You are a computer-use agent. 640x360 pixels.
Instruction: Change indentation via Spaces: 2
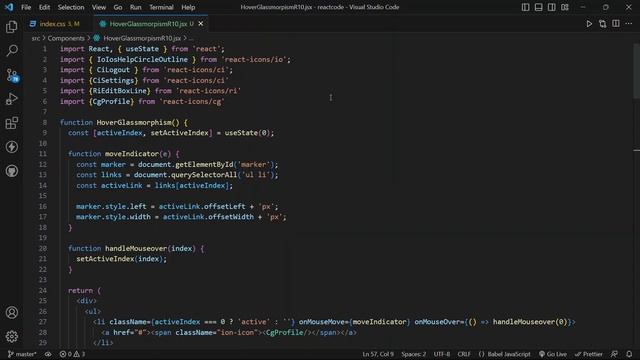click(413, 354)
